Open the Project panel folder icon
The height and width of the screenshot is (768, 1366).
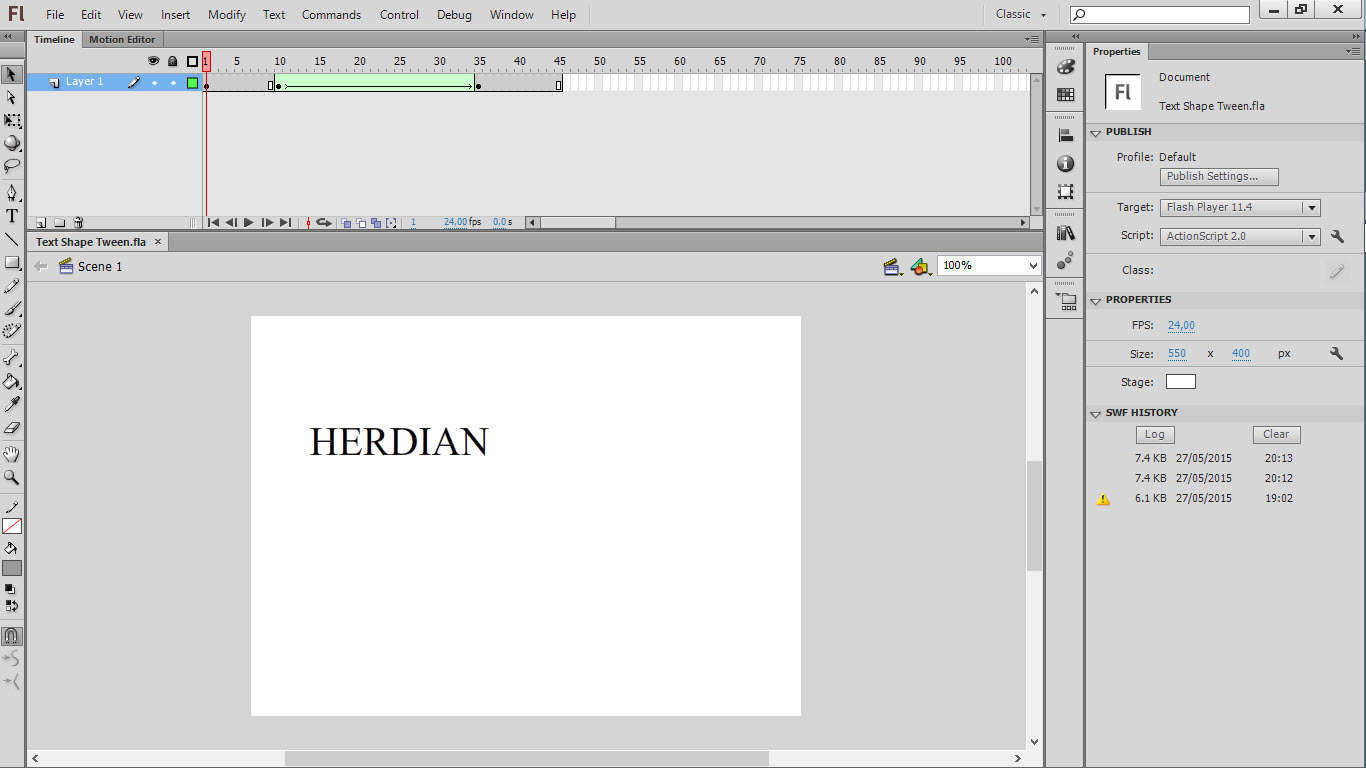tap(1065, 299)
